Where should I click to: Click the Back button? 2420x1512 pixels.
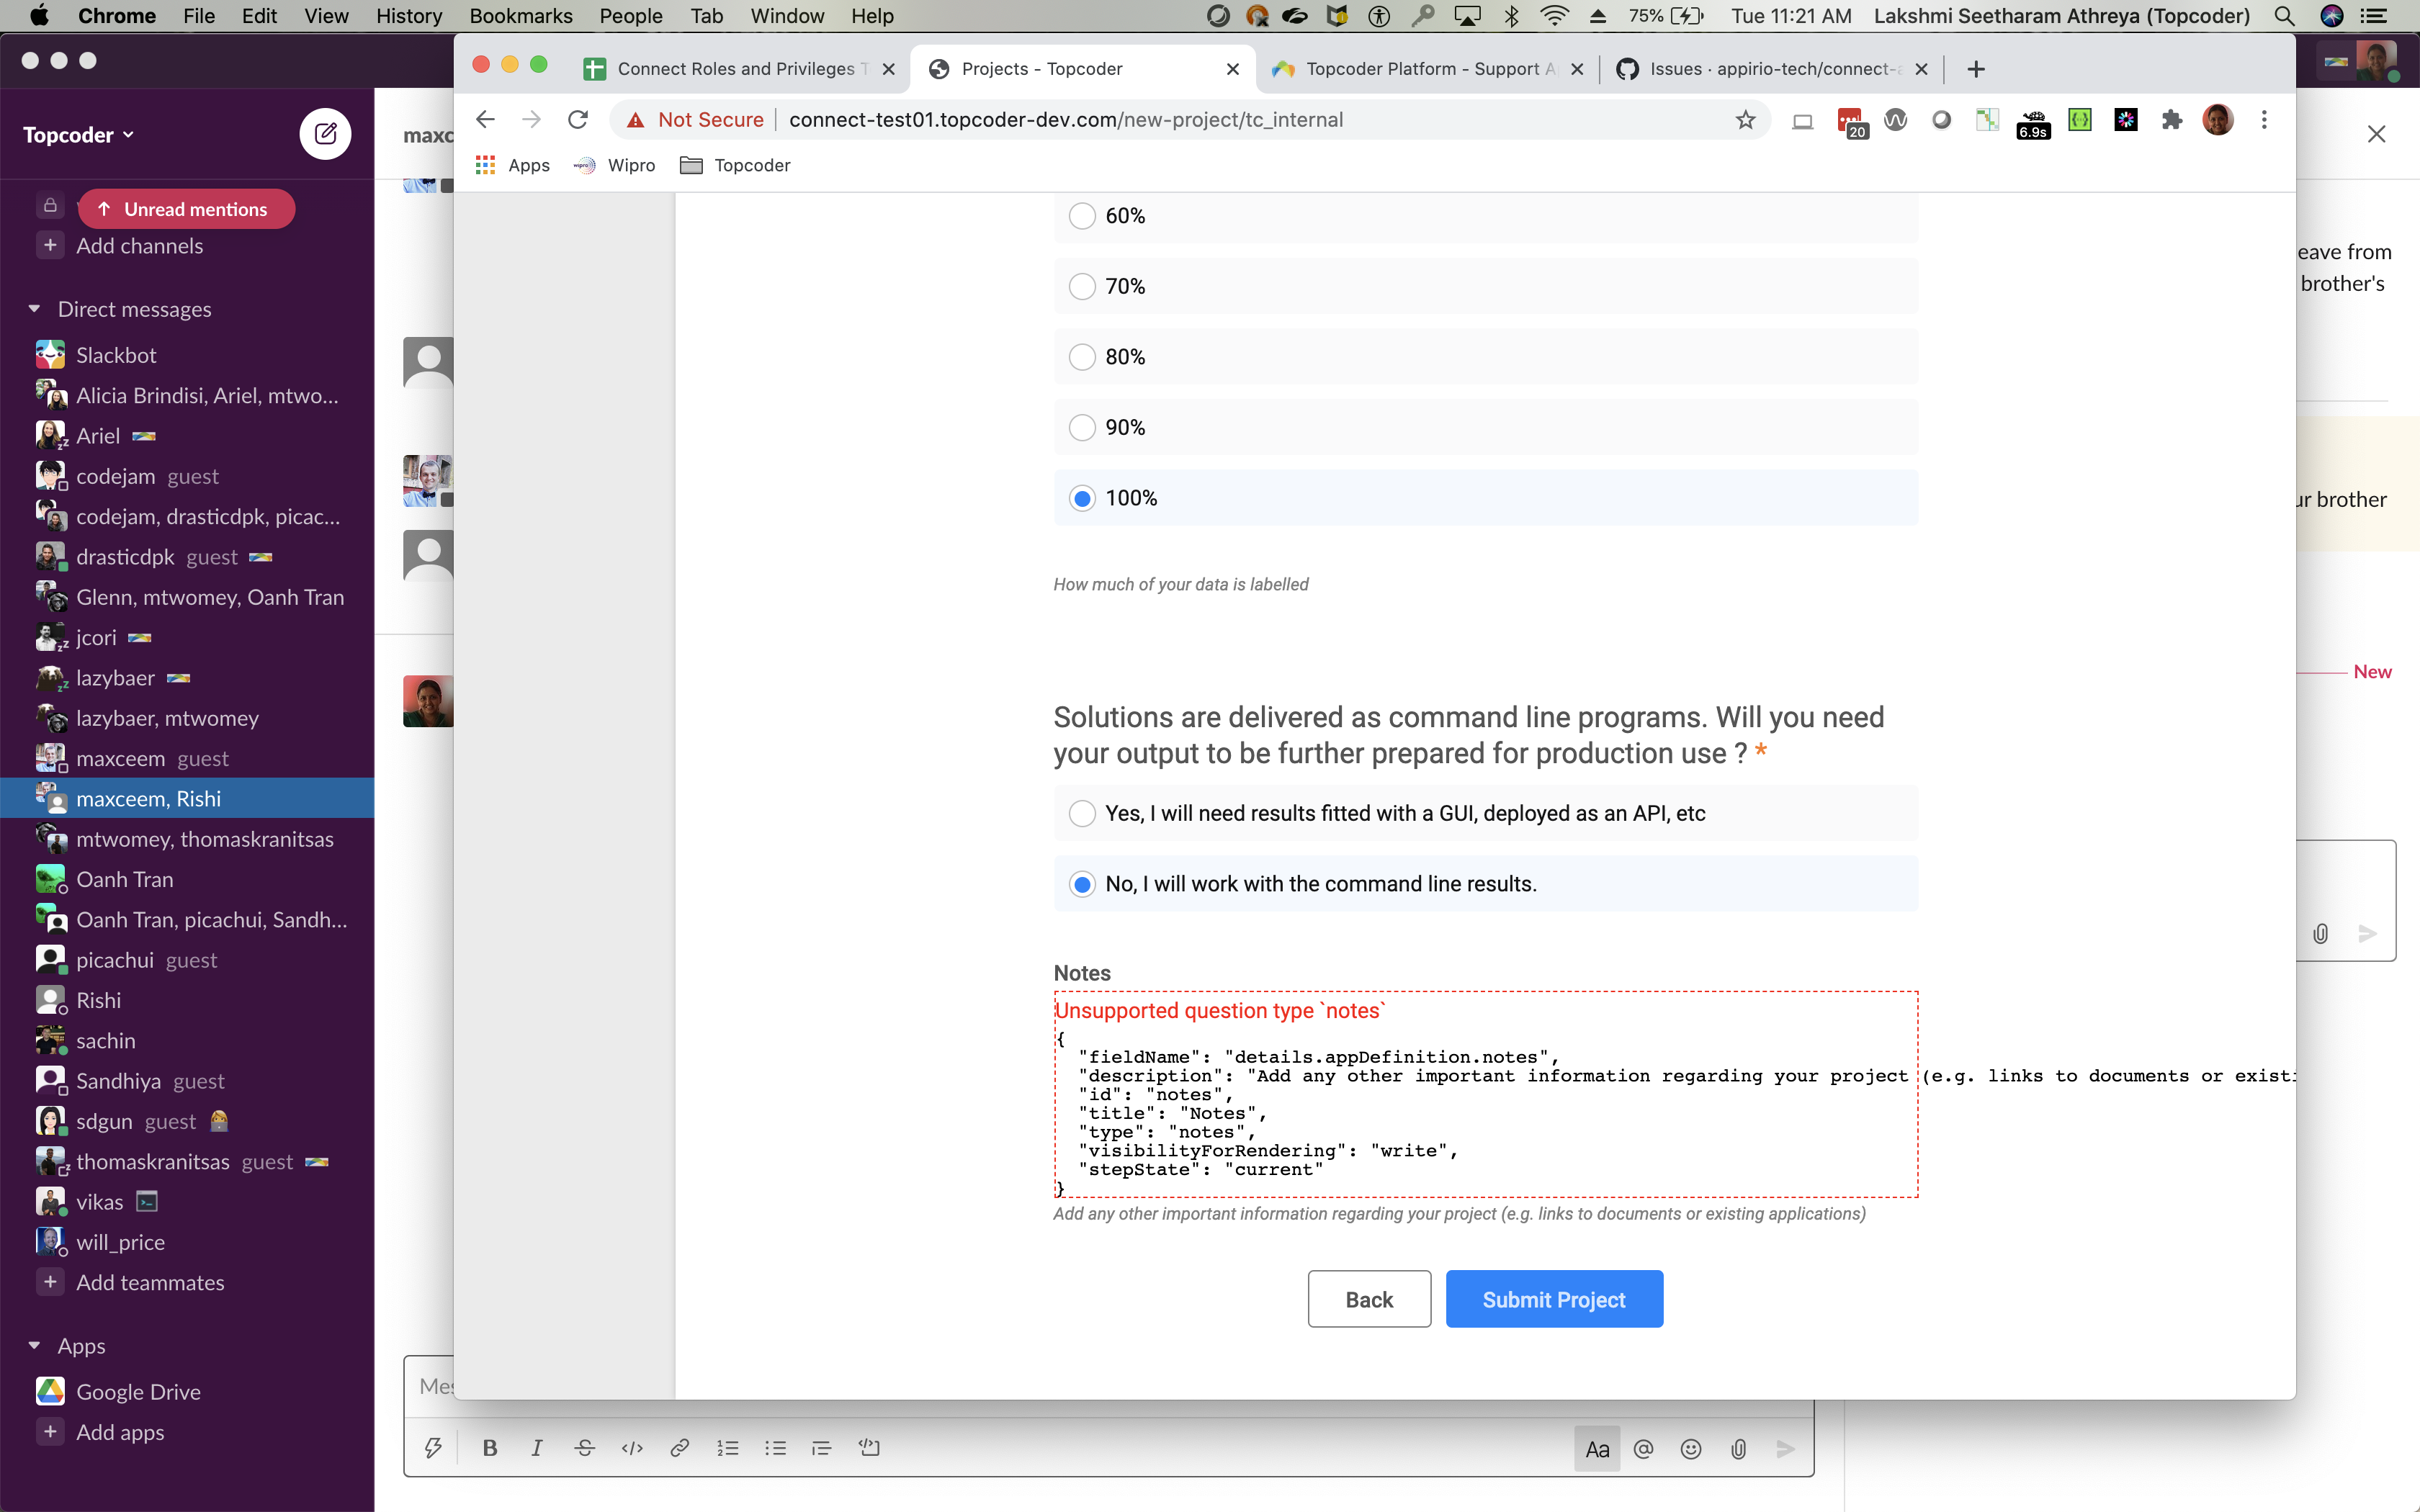point(1368,1299)
